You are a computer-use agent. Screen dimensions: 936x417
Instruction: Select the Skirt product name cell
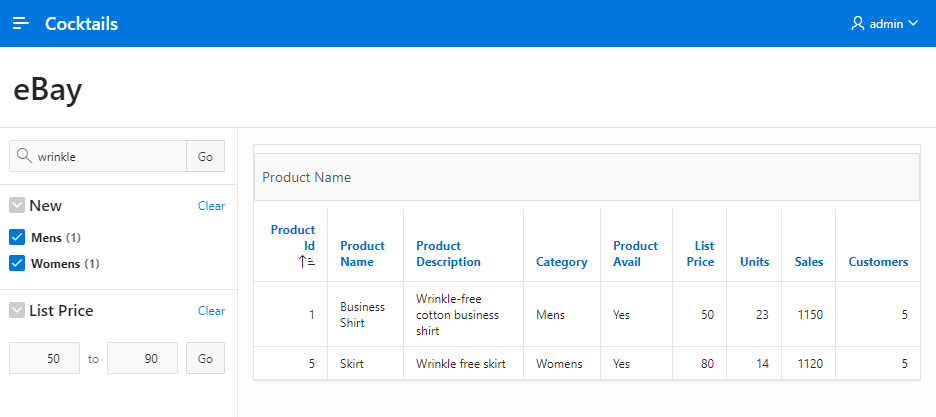[365, 363]
